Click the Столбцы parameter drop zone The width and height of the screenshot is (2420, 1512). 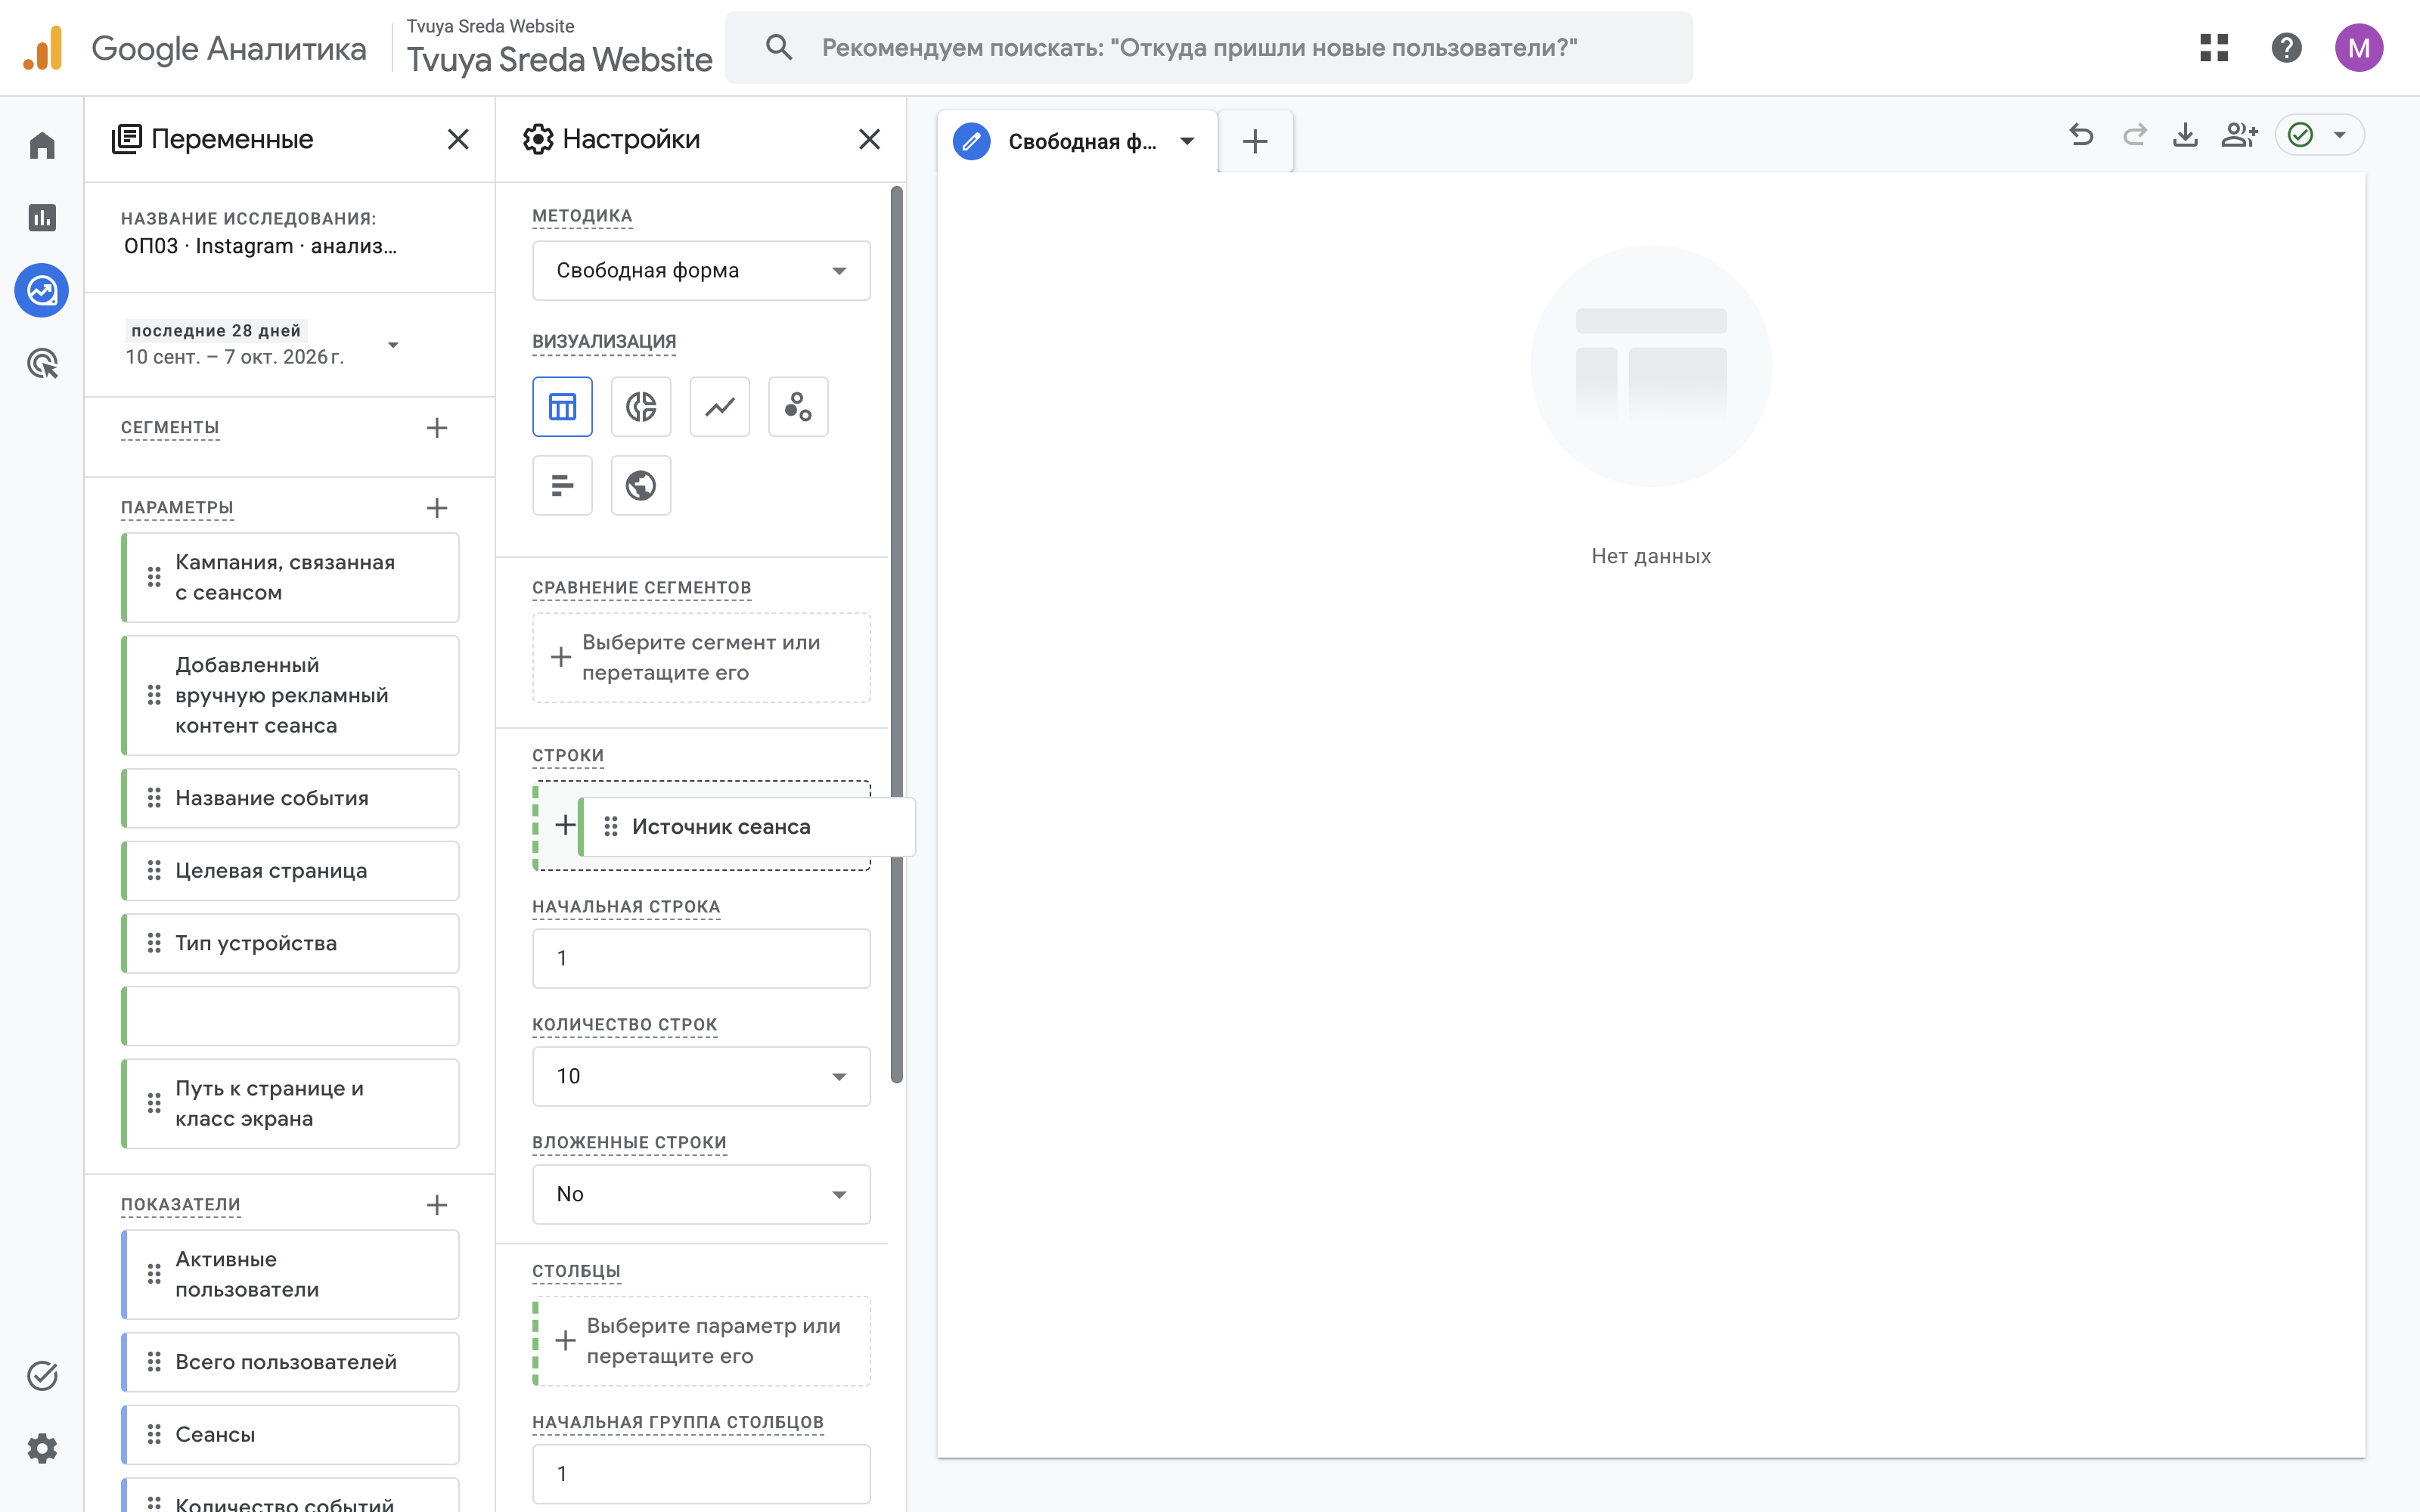click(701, 1341)
